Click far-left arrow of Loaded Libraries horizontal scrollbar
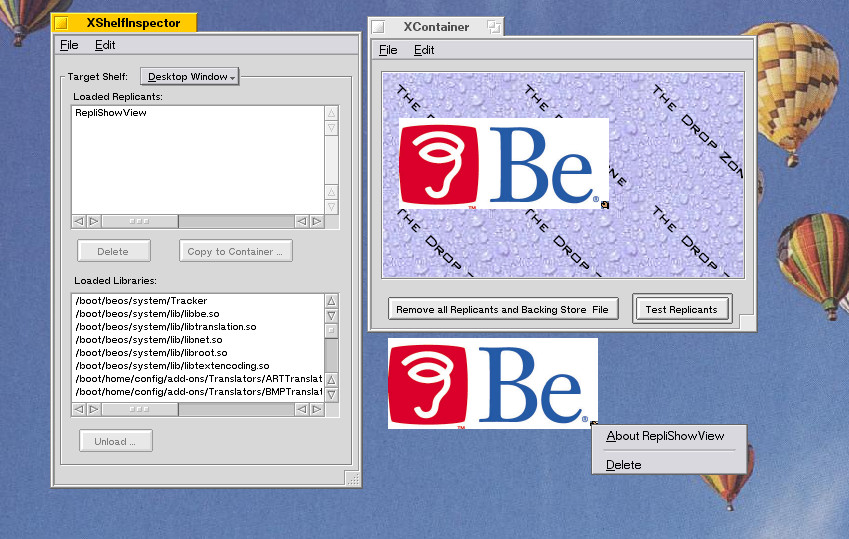 (79, 410)
